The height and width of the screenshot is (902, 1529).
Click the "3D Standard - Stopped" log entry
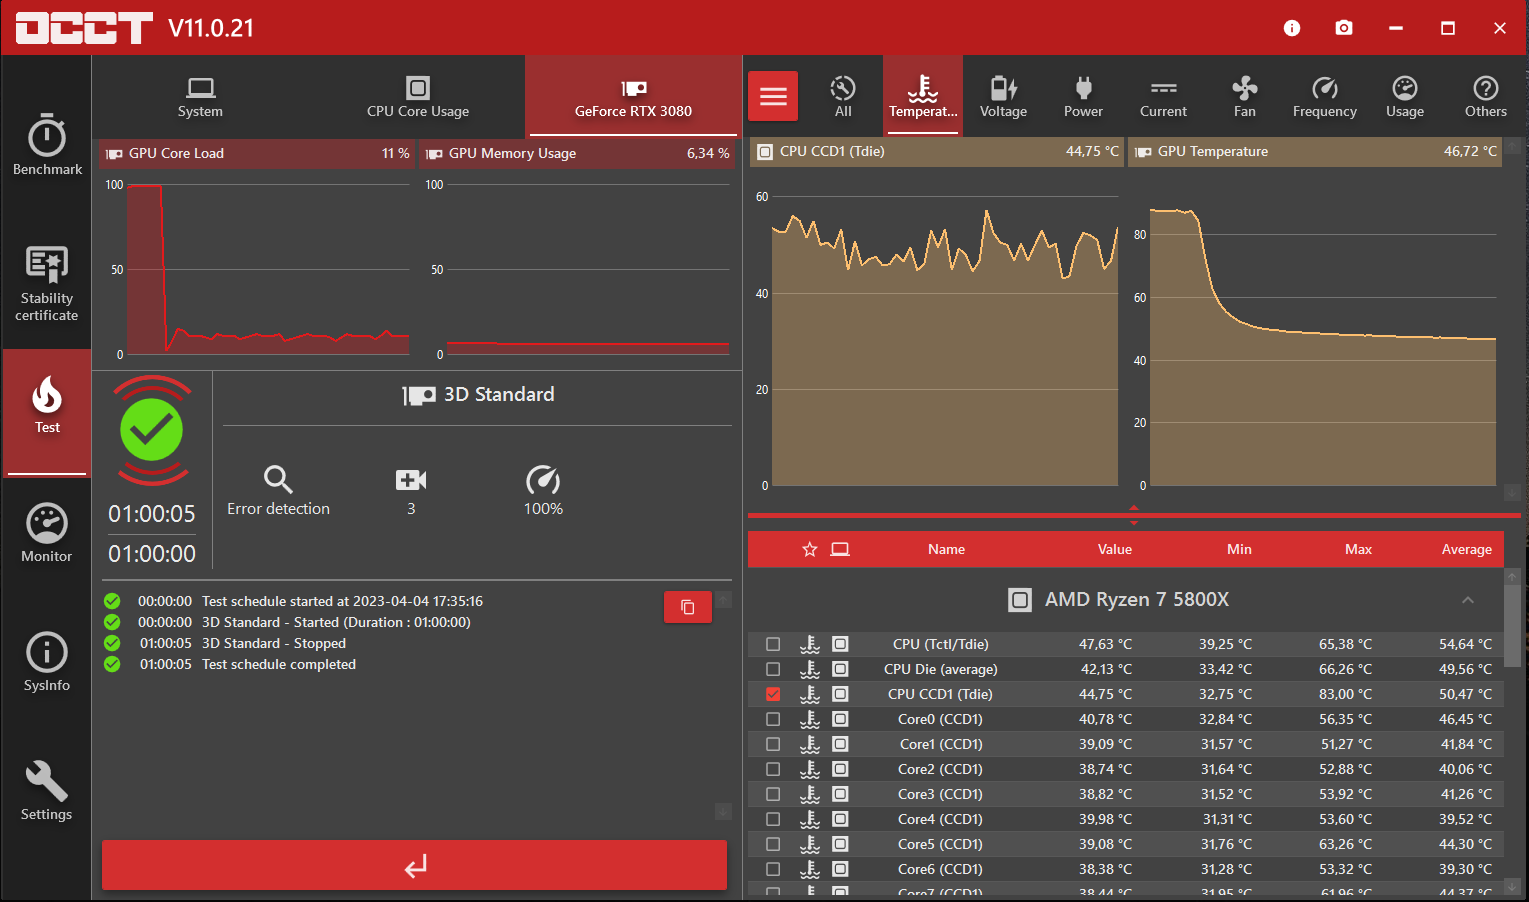274,643
